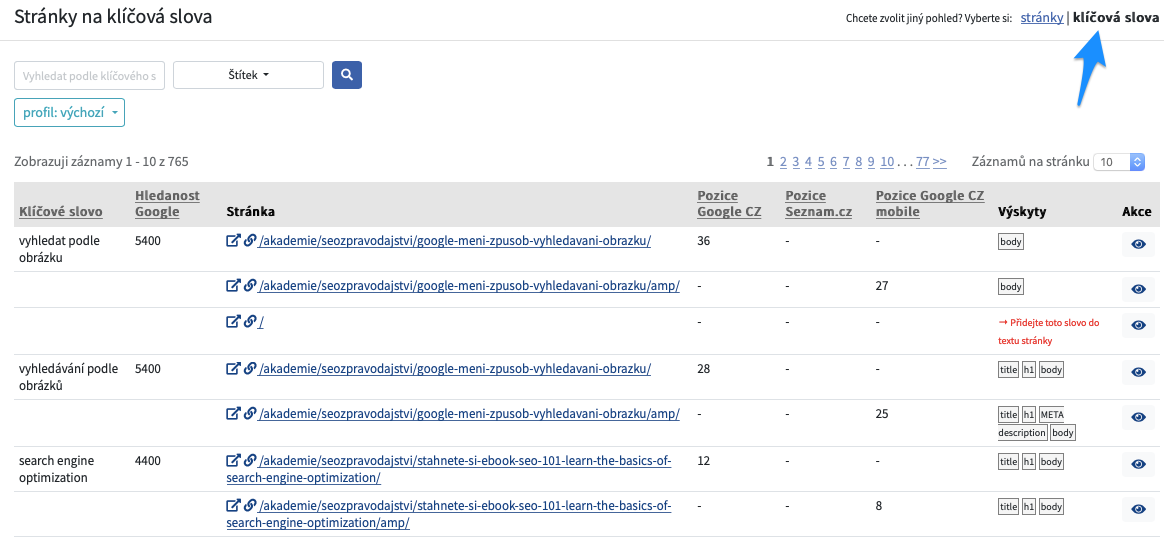Click chain icon in last ebook amp row

(x=250, y=507)
